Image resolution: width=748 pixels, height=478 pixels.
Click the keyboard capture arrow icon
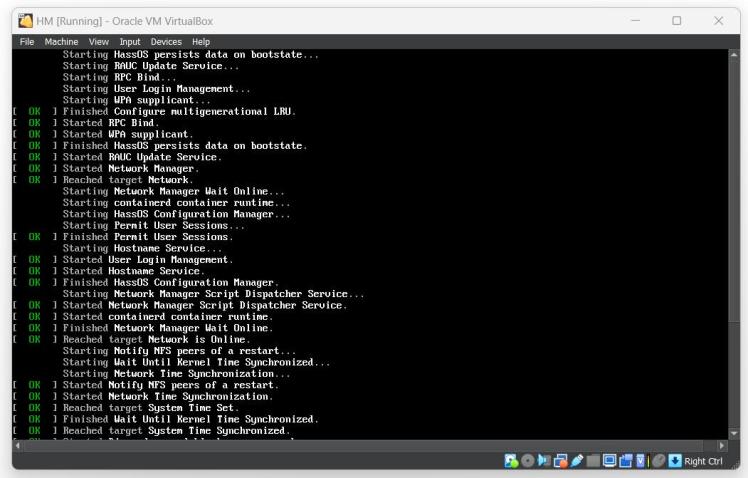tap(675, 461)
